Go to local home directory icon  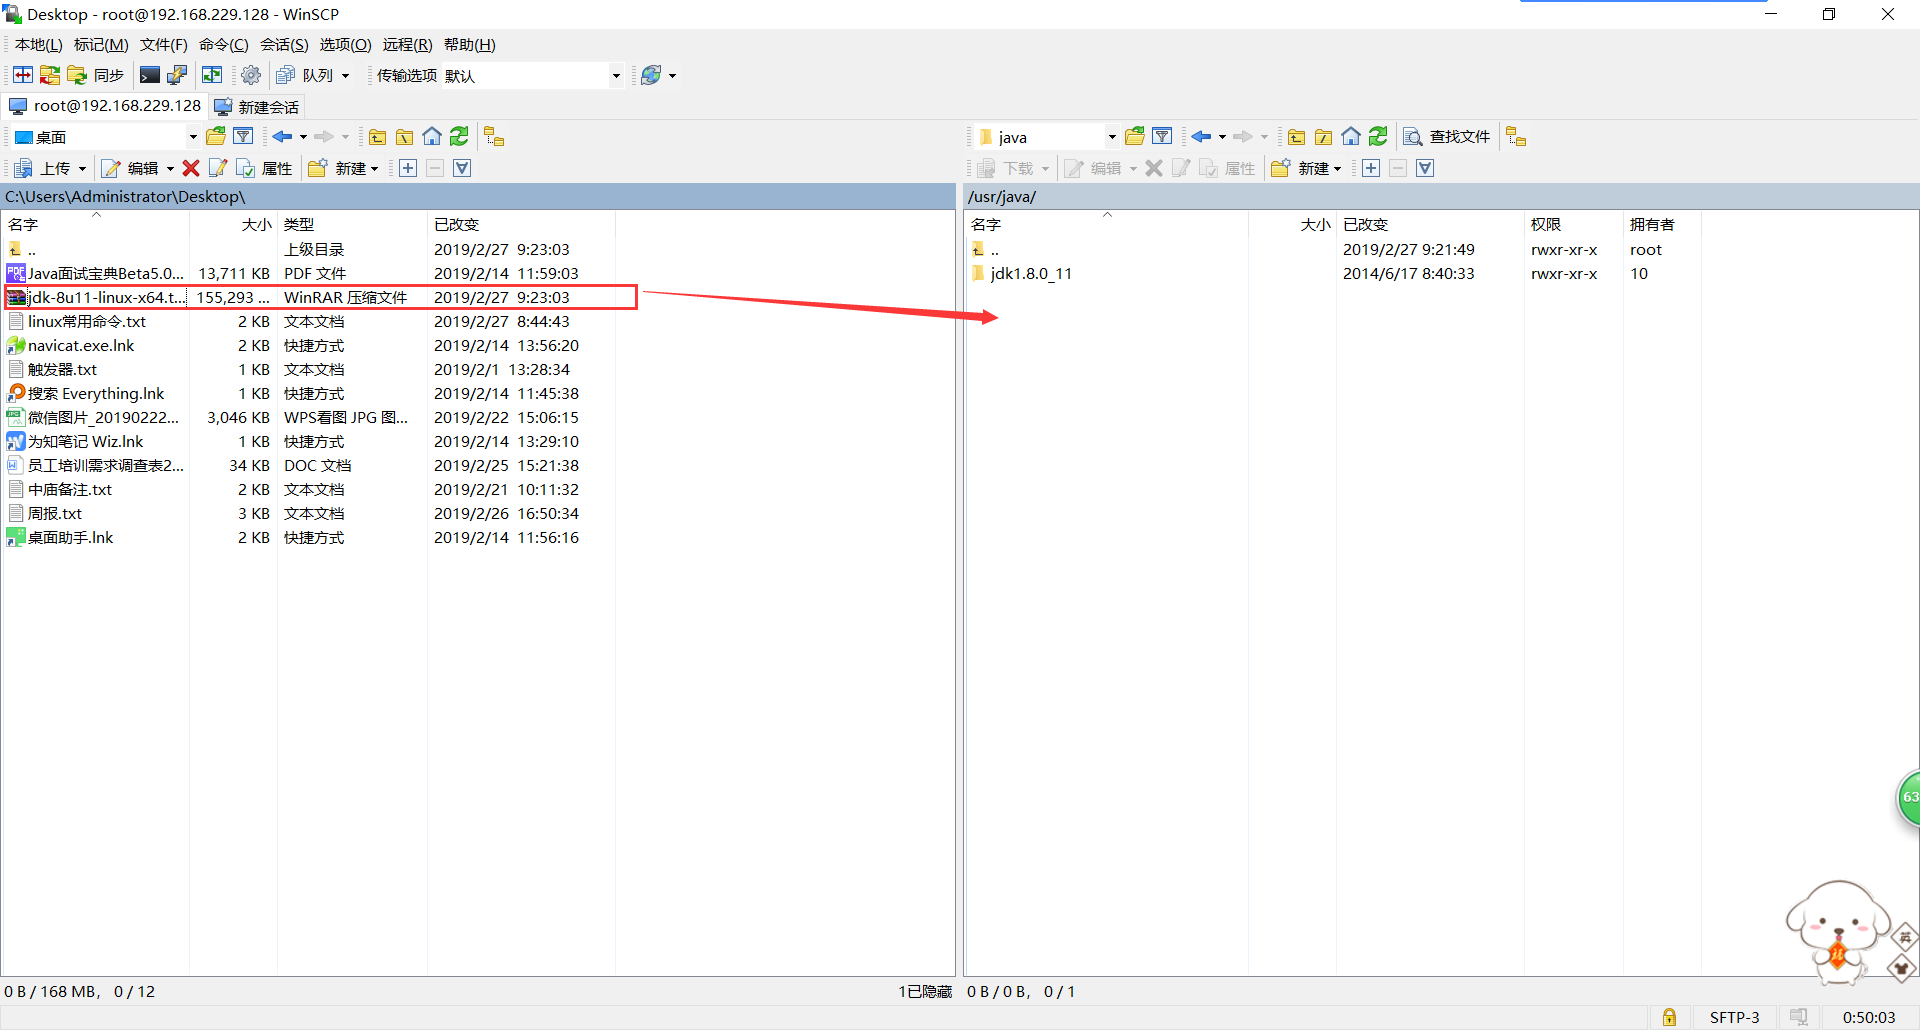click(432, 137)
